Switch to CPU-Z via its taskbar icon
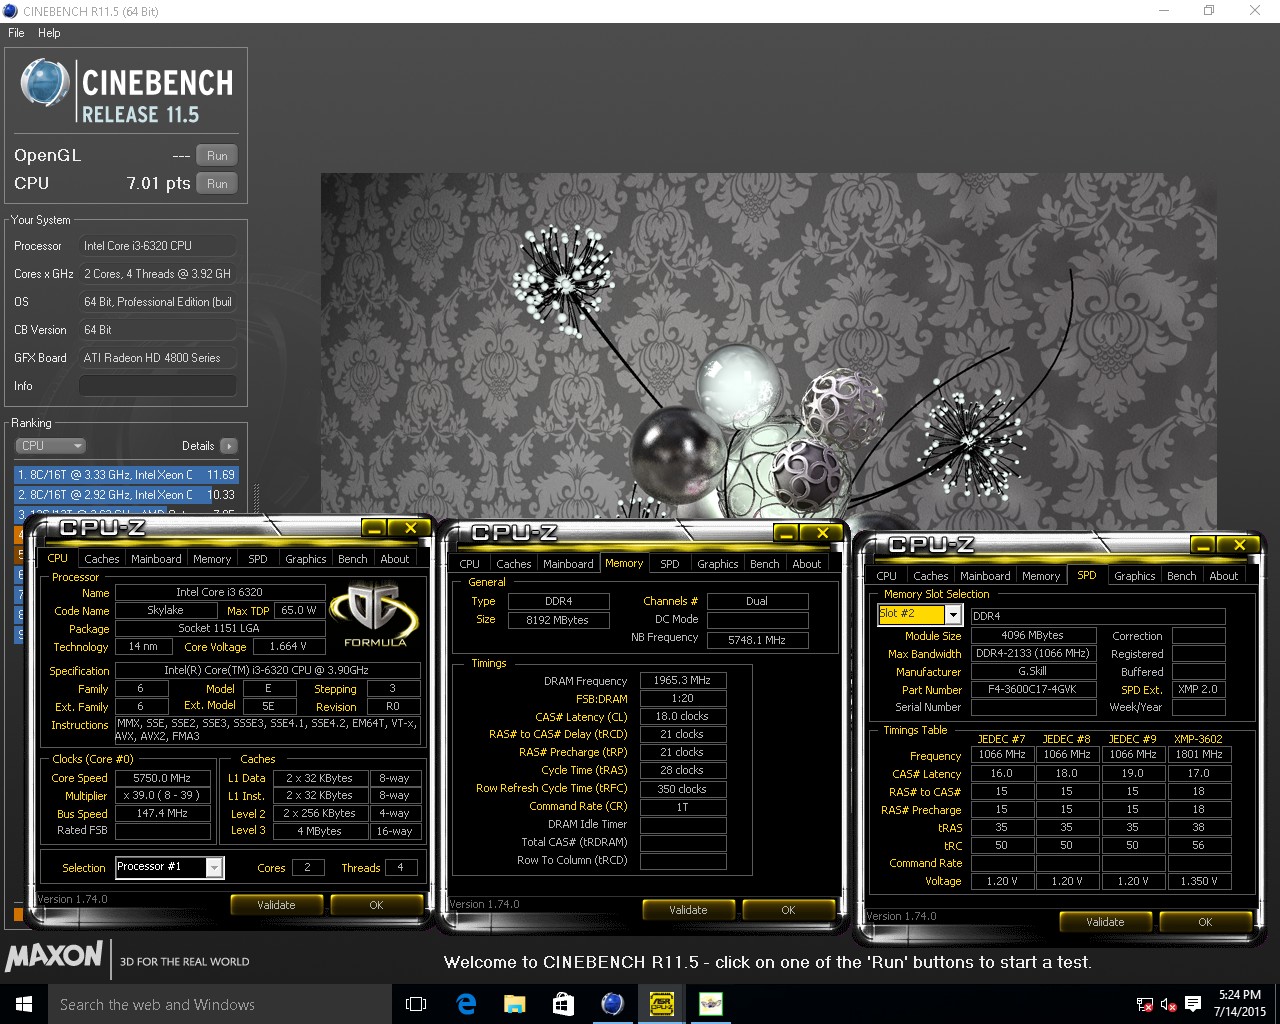 tap(662, 1004)
